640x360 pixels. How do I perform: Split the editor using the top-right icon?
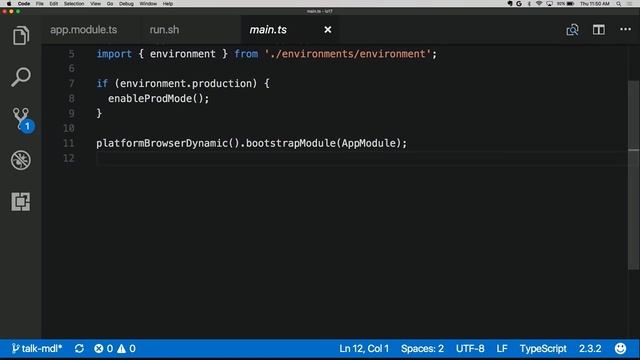point(599,30)
